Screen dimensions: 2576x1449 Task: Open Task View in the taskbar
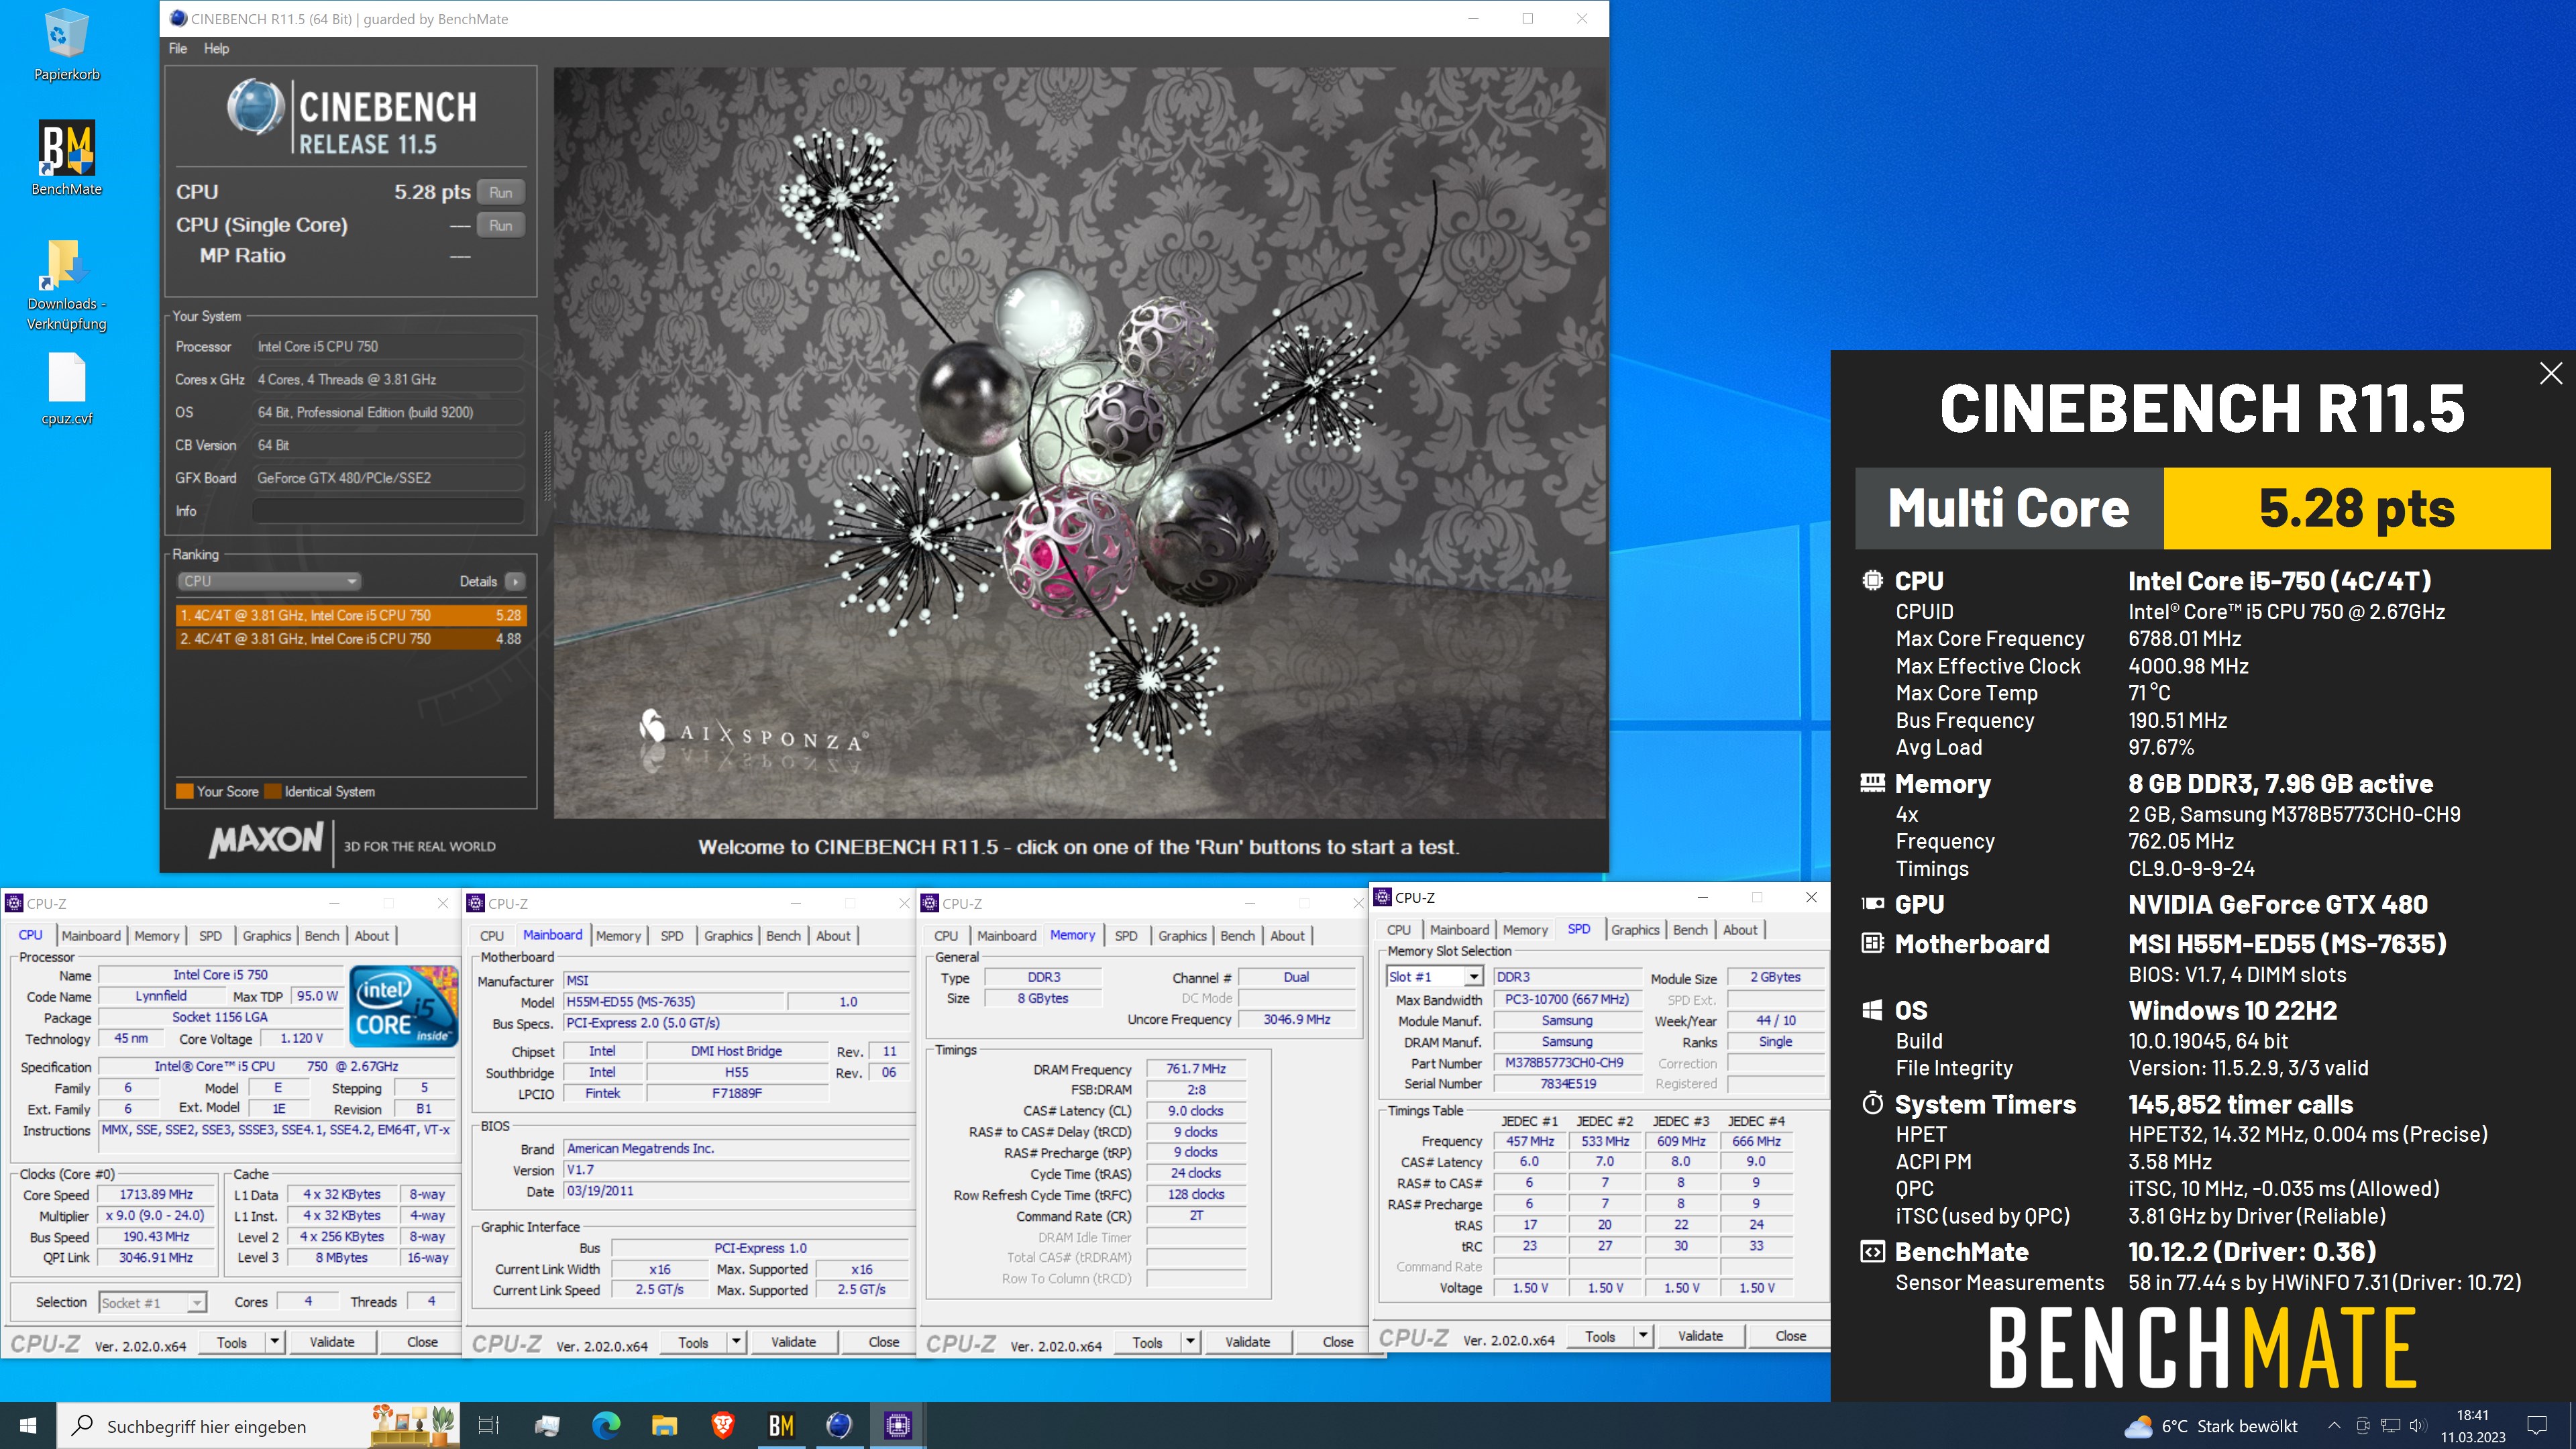pyautogui.click(x=488, y=1425)
